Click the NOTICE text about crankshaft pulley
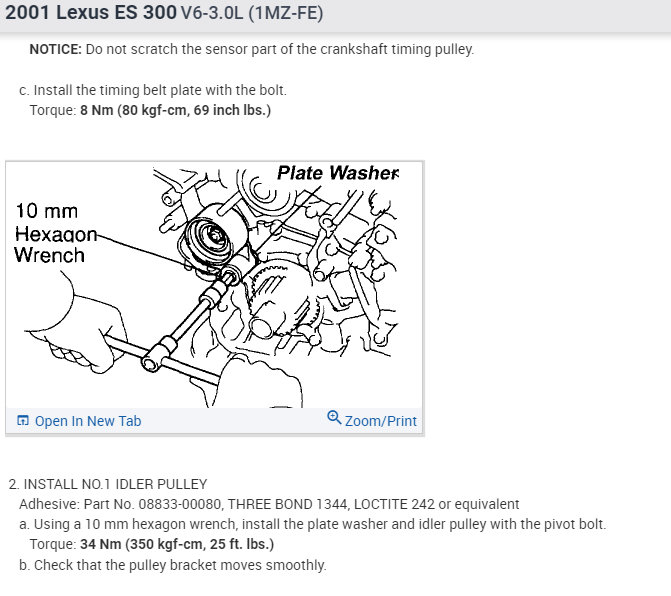The image size is (671, 596). [252, 49]
